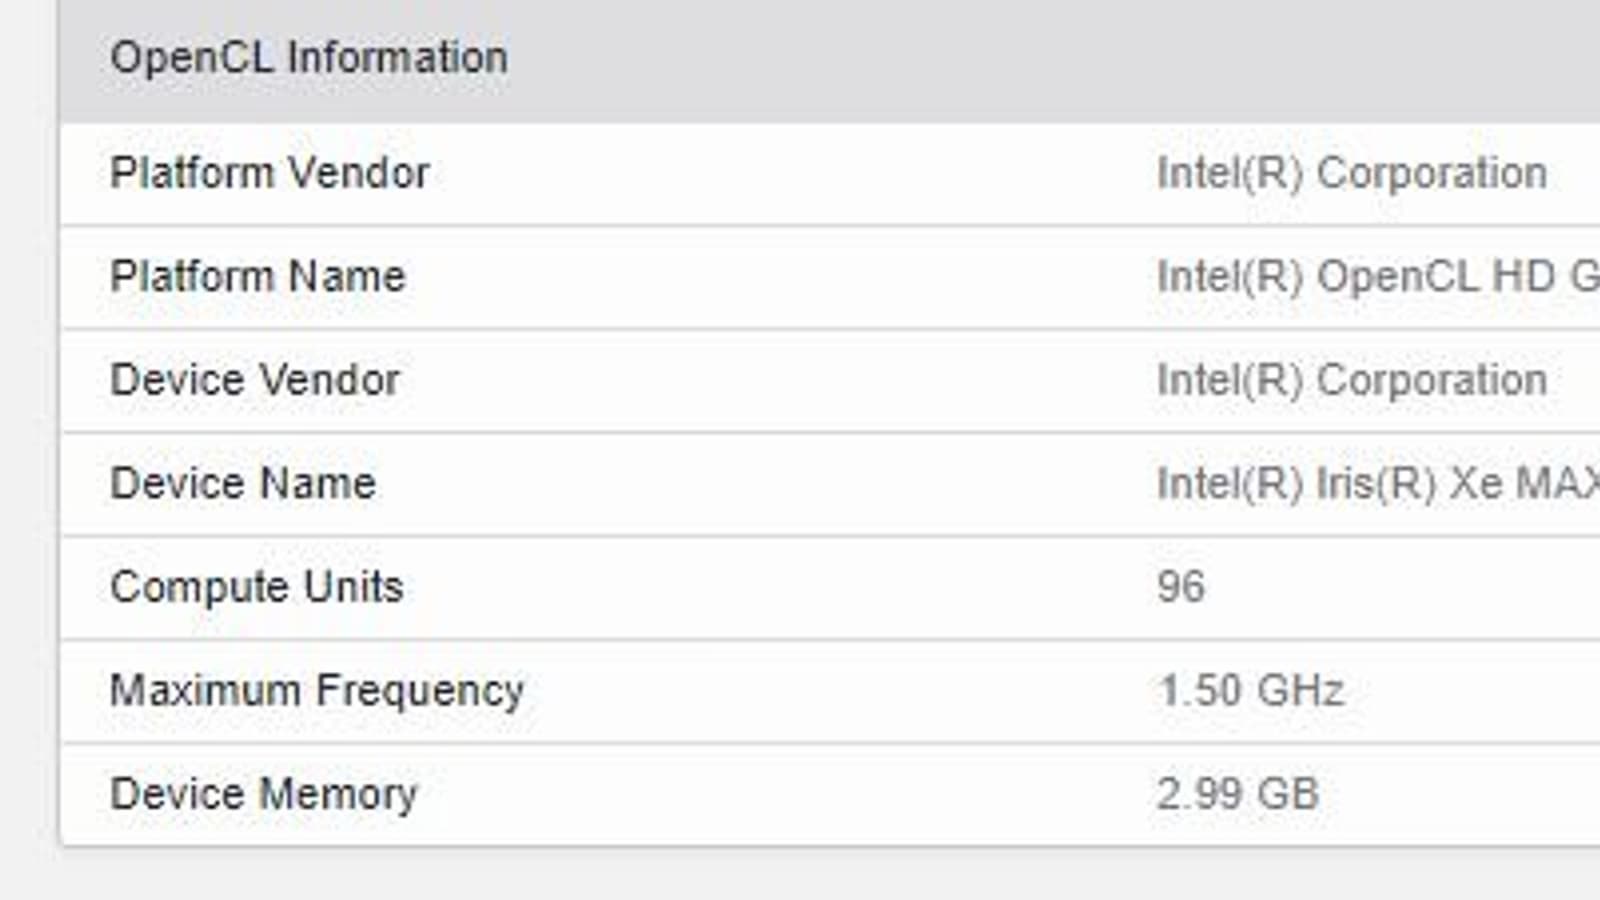Click the GHz unit text
1600x900 pixels.
[x=1300, y=691]
